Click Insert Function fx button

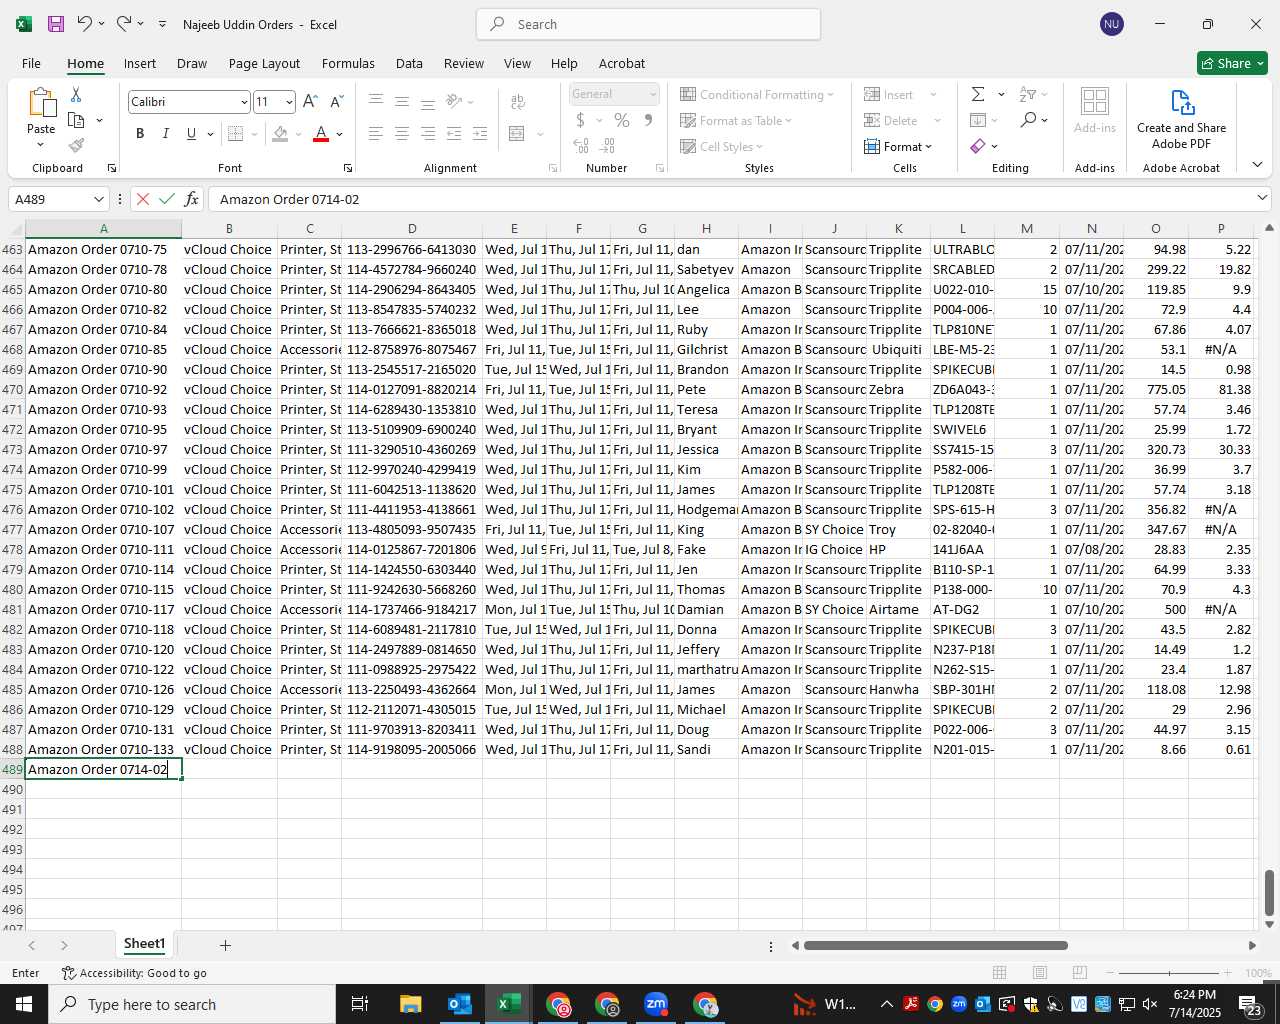pos(191,199)
